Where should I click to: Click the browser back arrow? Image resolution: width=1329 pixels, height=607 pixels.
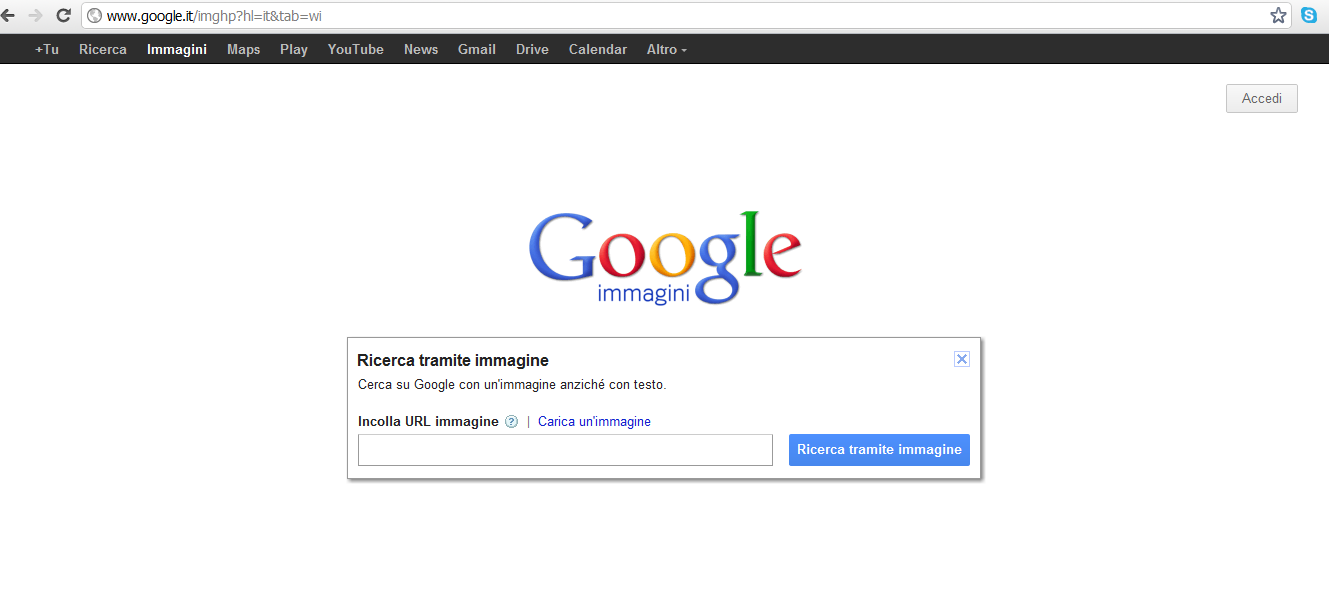(x=9, y=15)
